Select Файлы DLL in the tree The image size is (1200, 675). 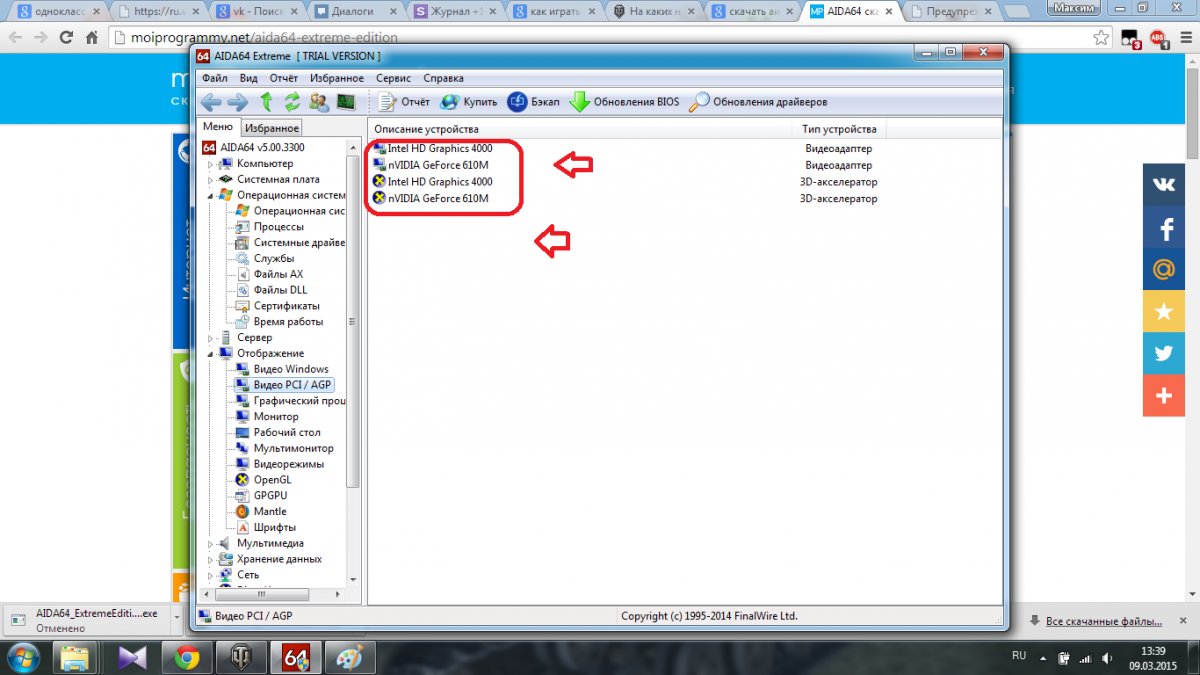[280, 290]
